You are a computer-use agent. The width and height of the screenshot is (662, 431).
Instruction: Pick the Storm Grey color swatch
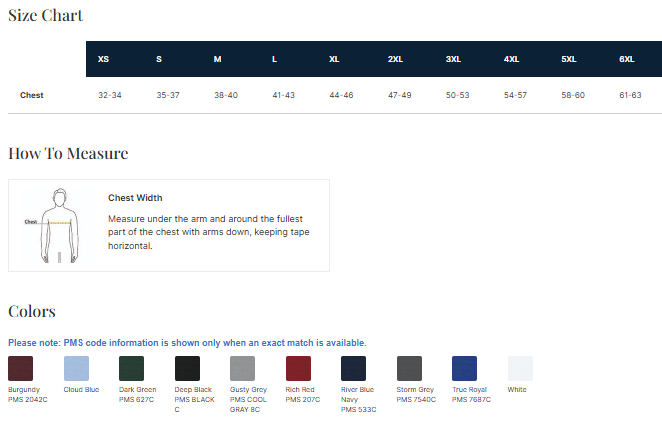pos(409,368)
